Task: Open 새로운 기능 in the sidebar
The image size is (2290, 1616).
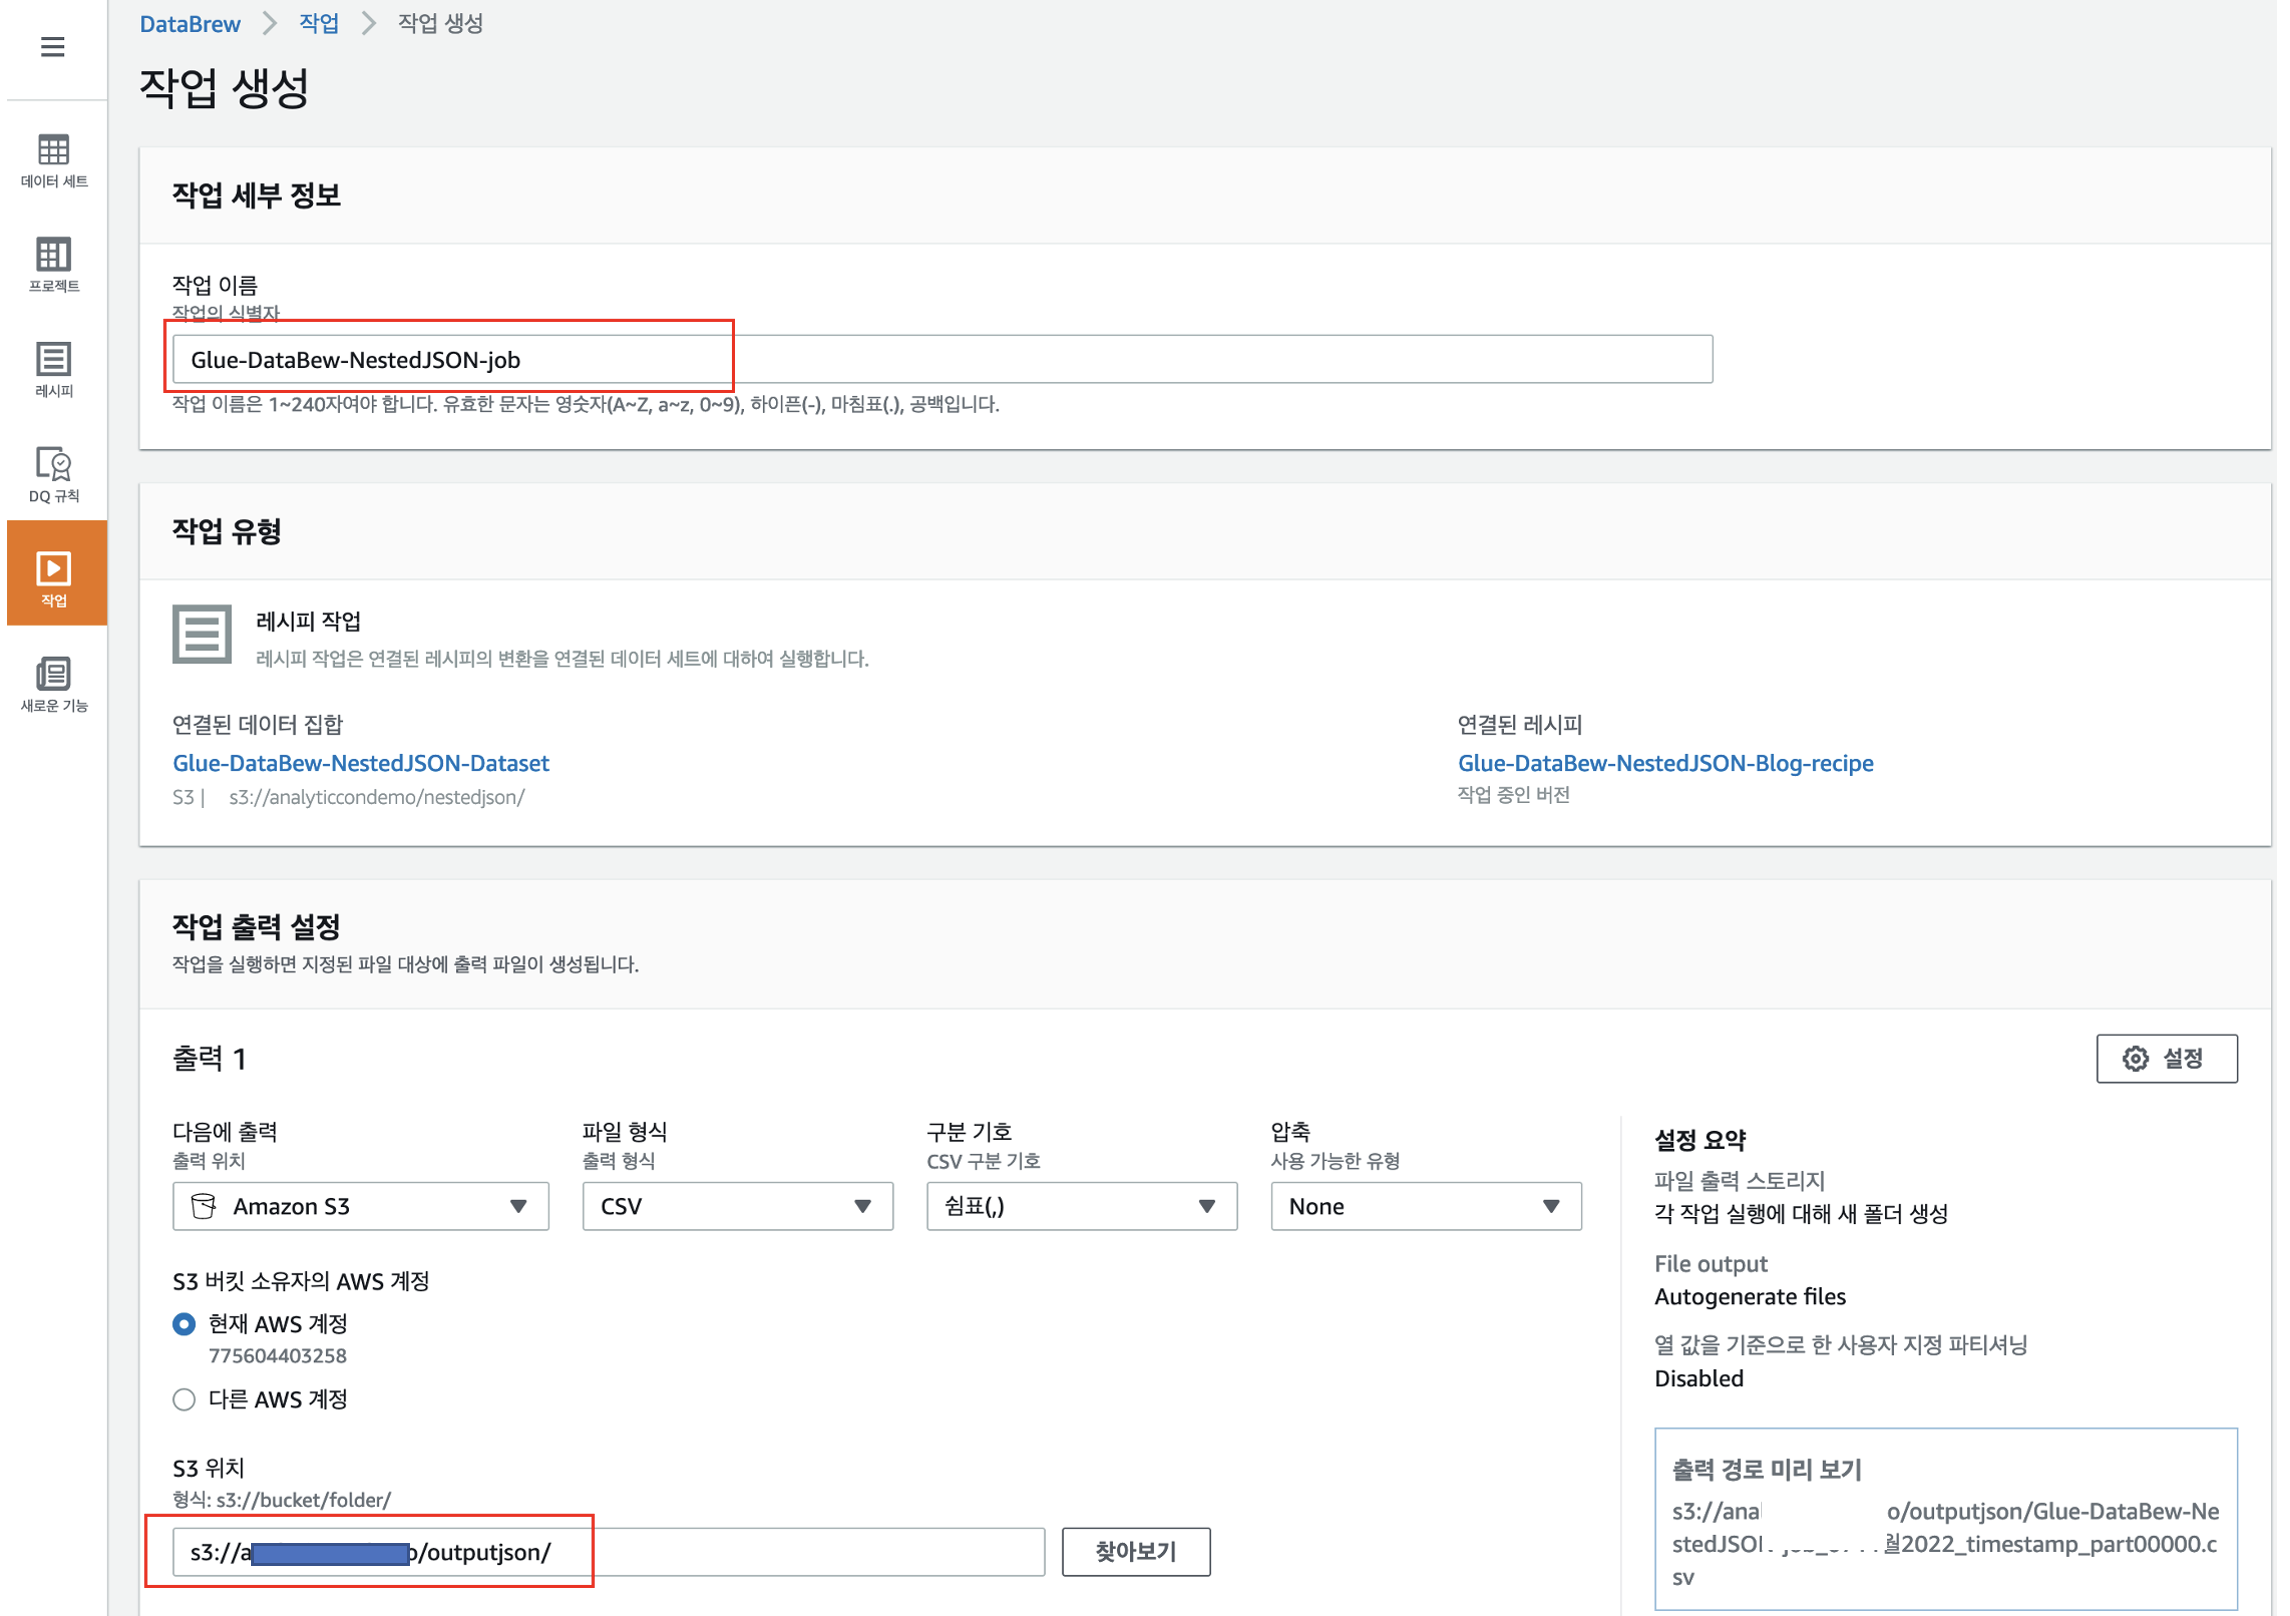Action: point(54,685)
